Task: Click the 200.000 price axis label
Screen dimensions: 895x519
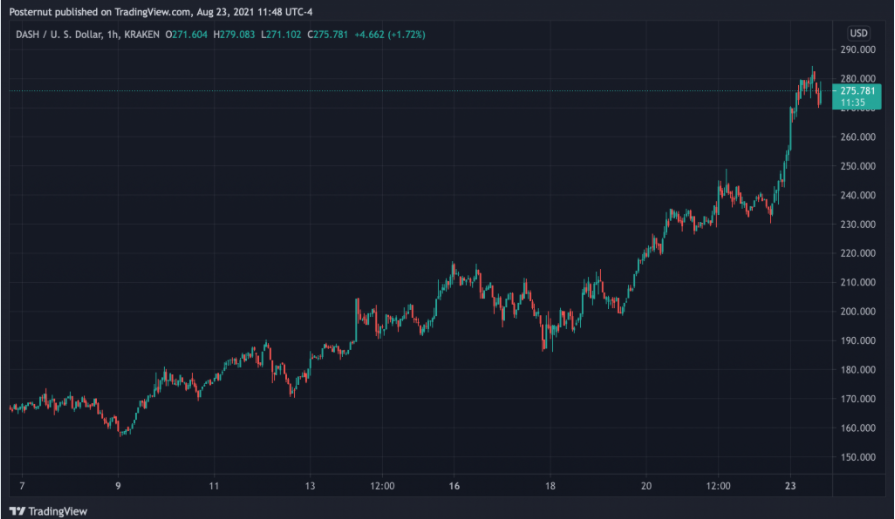Action: click(x=857, y=311)
